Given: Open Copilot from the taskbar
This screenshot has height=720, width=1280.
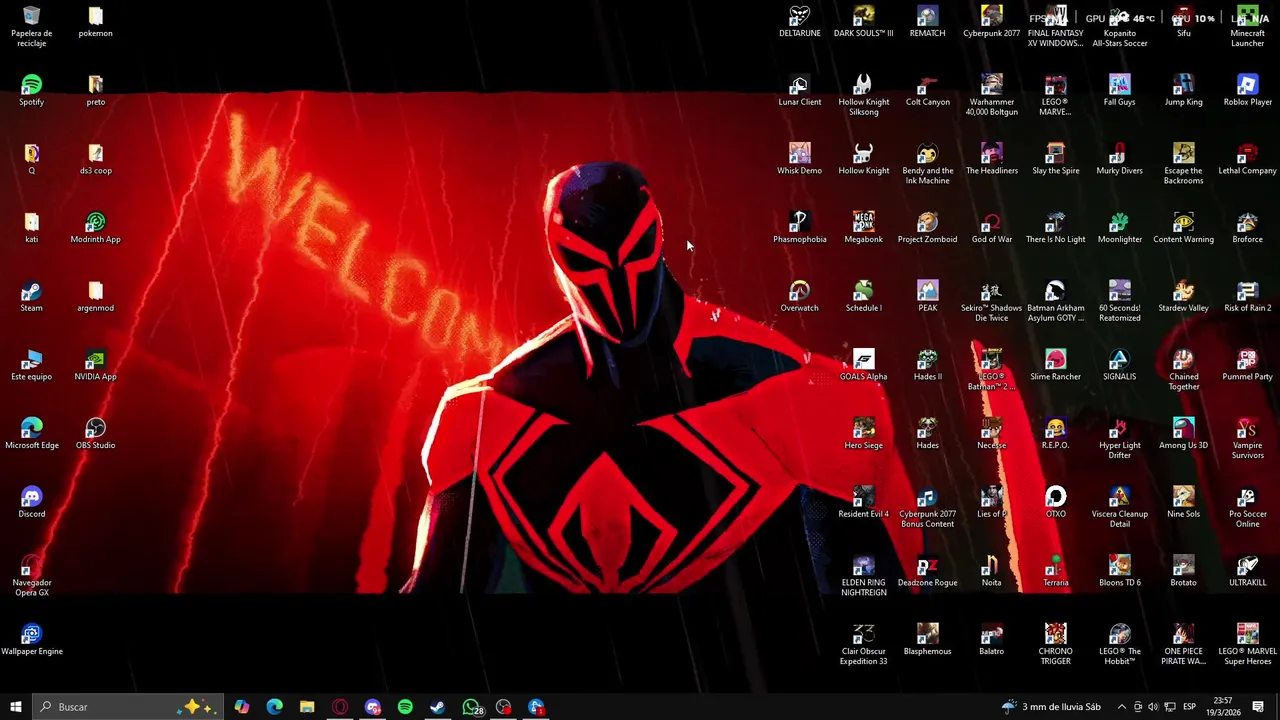Looking at the screenshot, I should 242,707.
